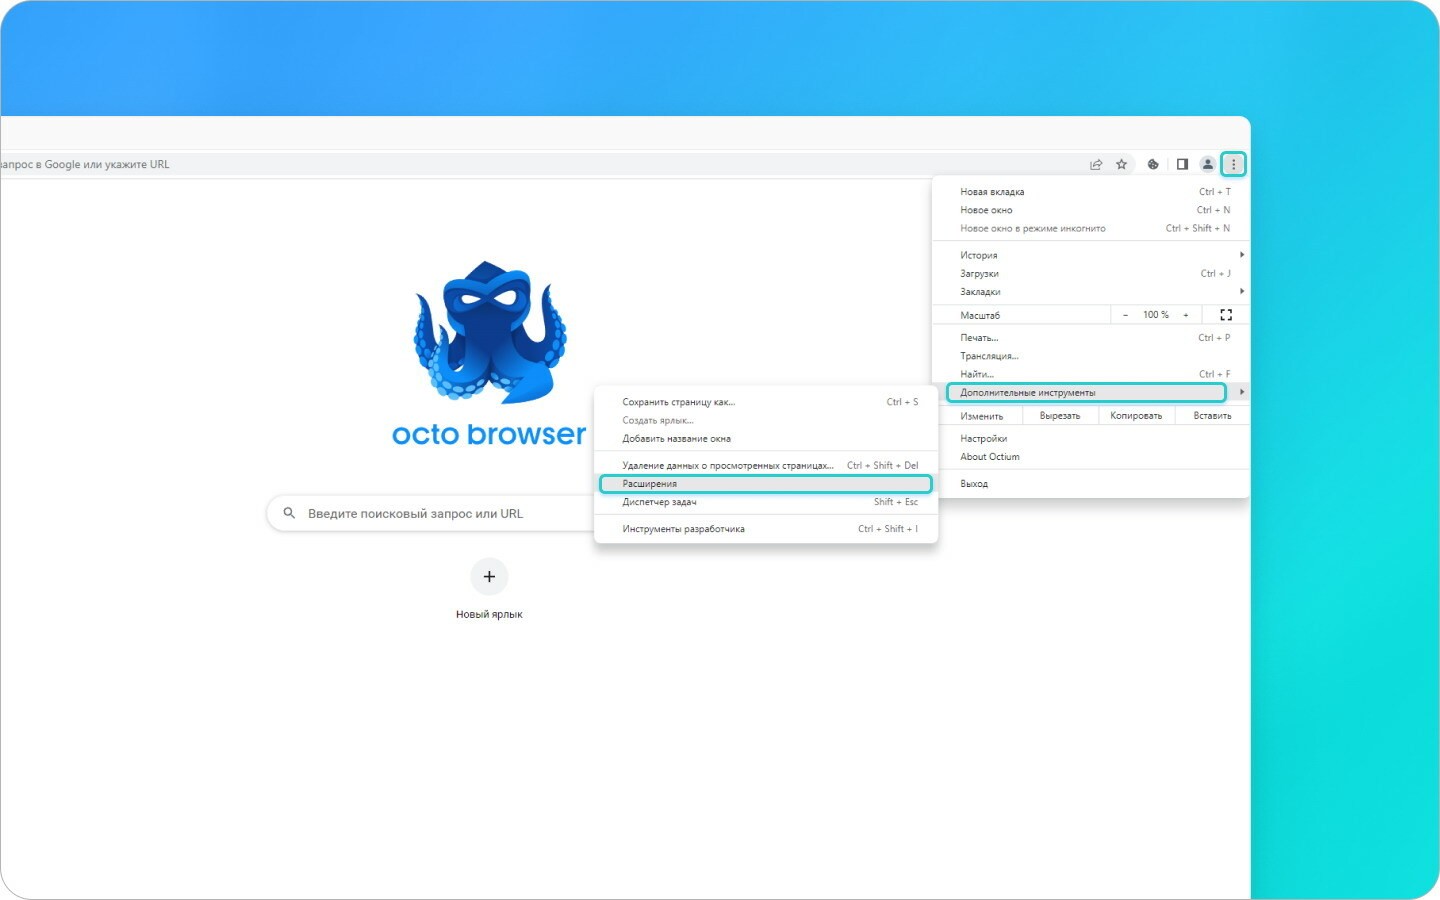Click the Octo Browser octopus logo

[x=490, y=333]
